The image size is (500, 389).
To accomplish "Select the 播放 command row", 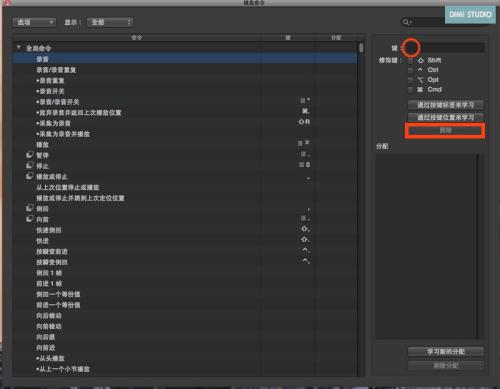I will 185,144.
